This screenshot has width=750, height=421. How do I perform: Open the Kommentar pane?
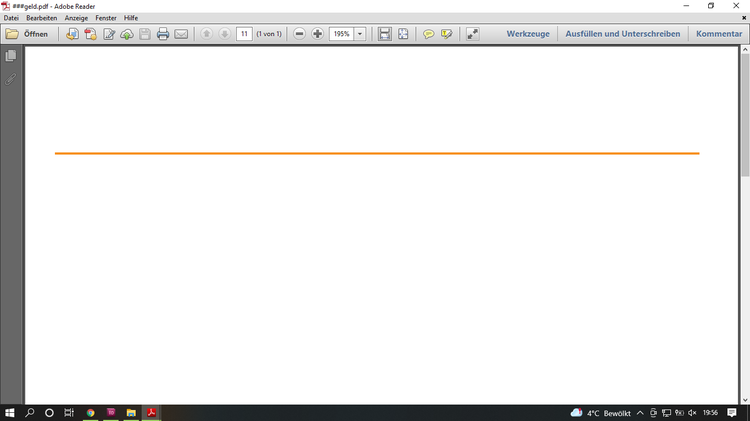coord(718,34)
